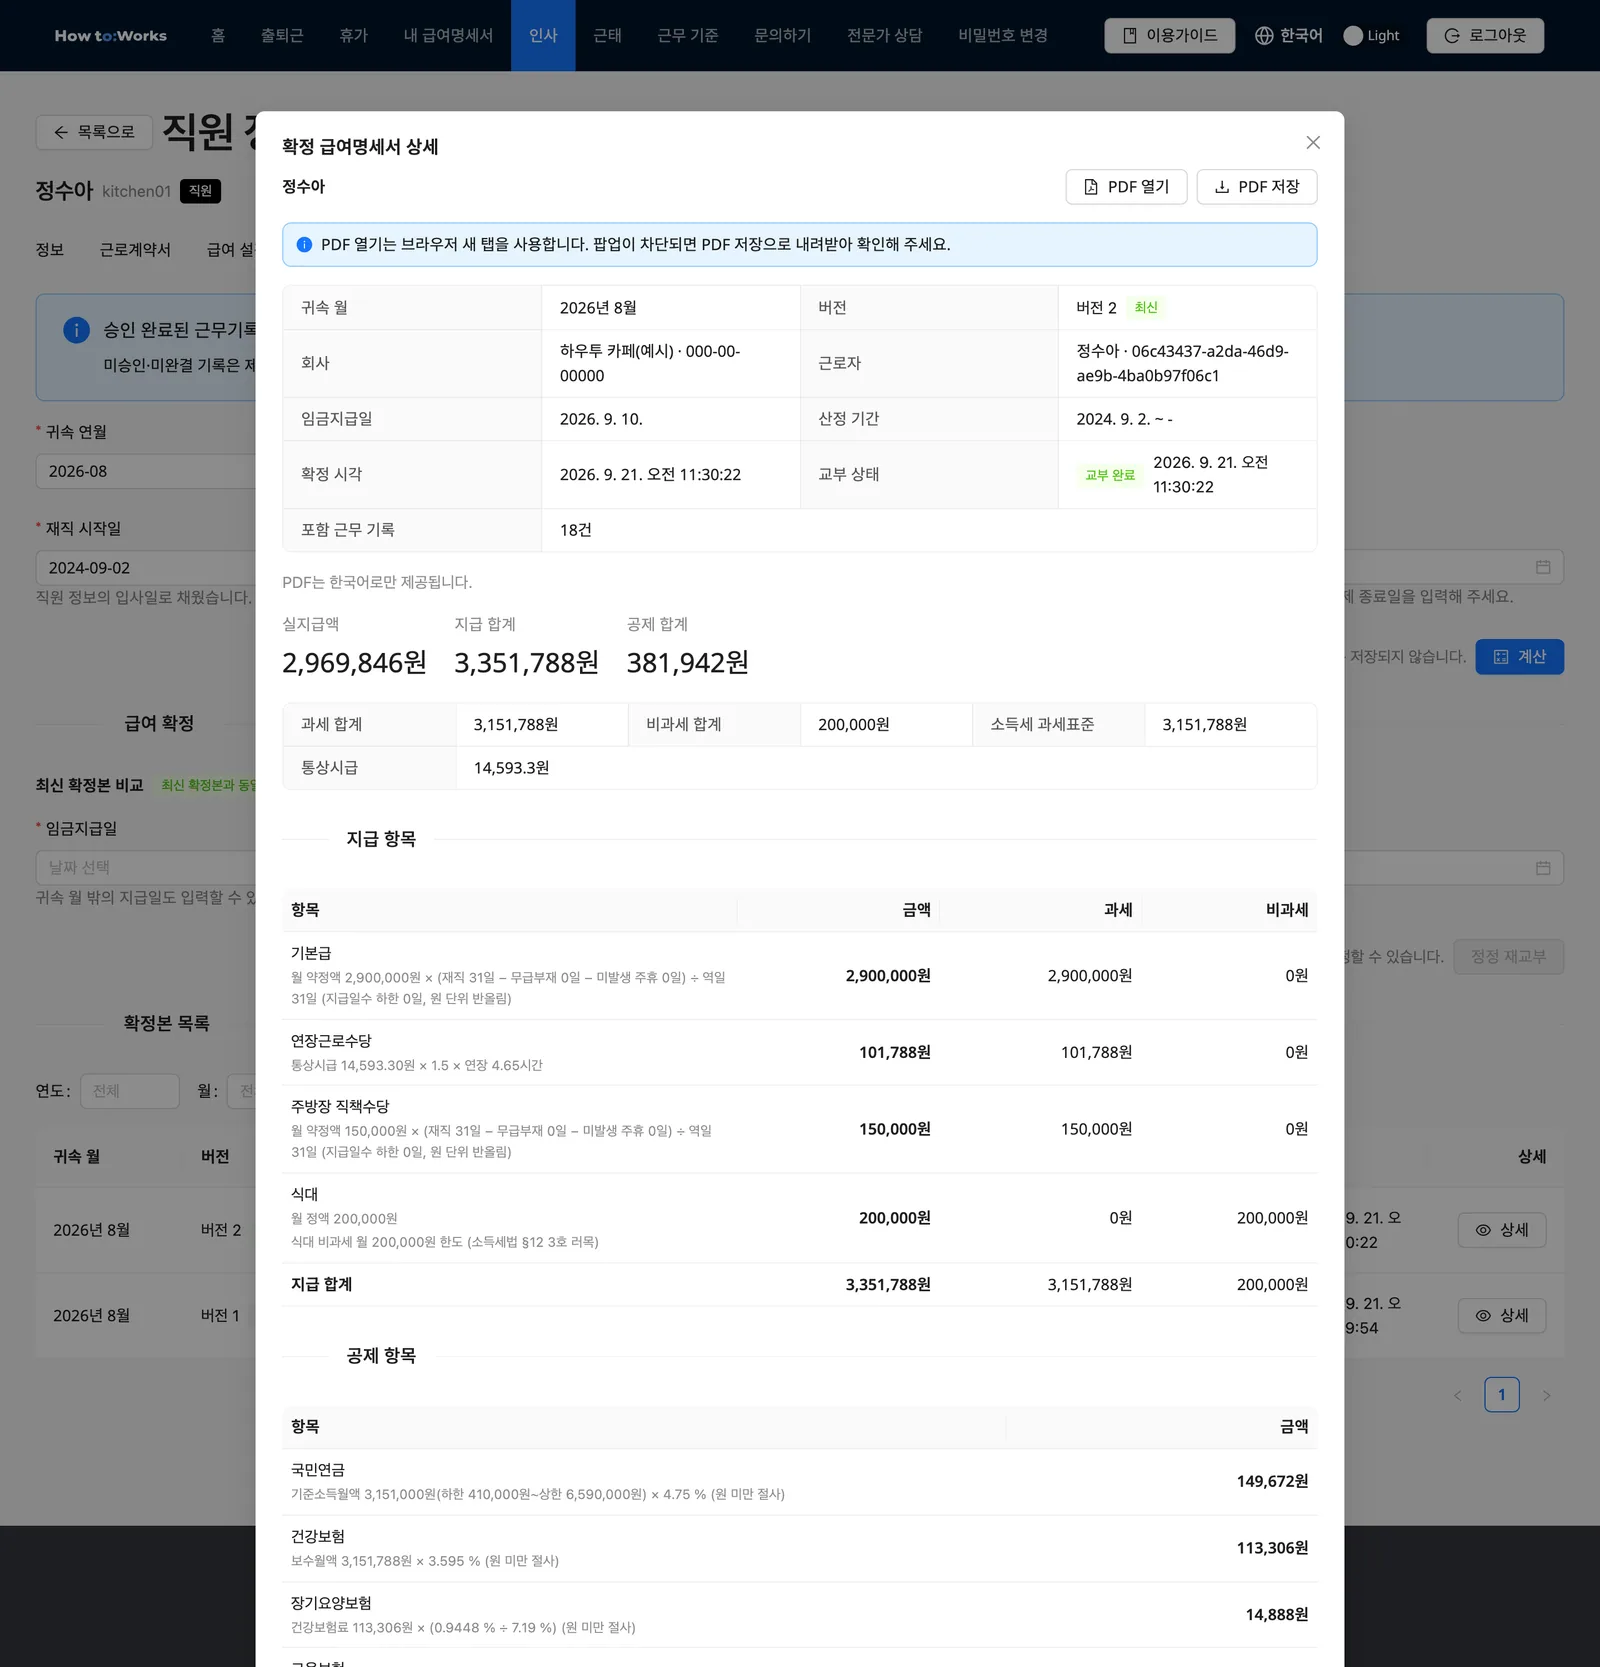Click the 실지급액 value 2,969,846원
The height and width of the screenshot is (1667, 1600).
(354, 663)
